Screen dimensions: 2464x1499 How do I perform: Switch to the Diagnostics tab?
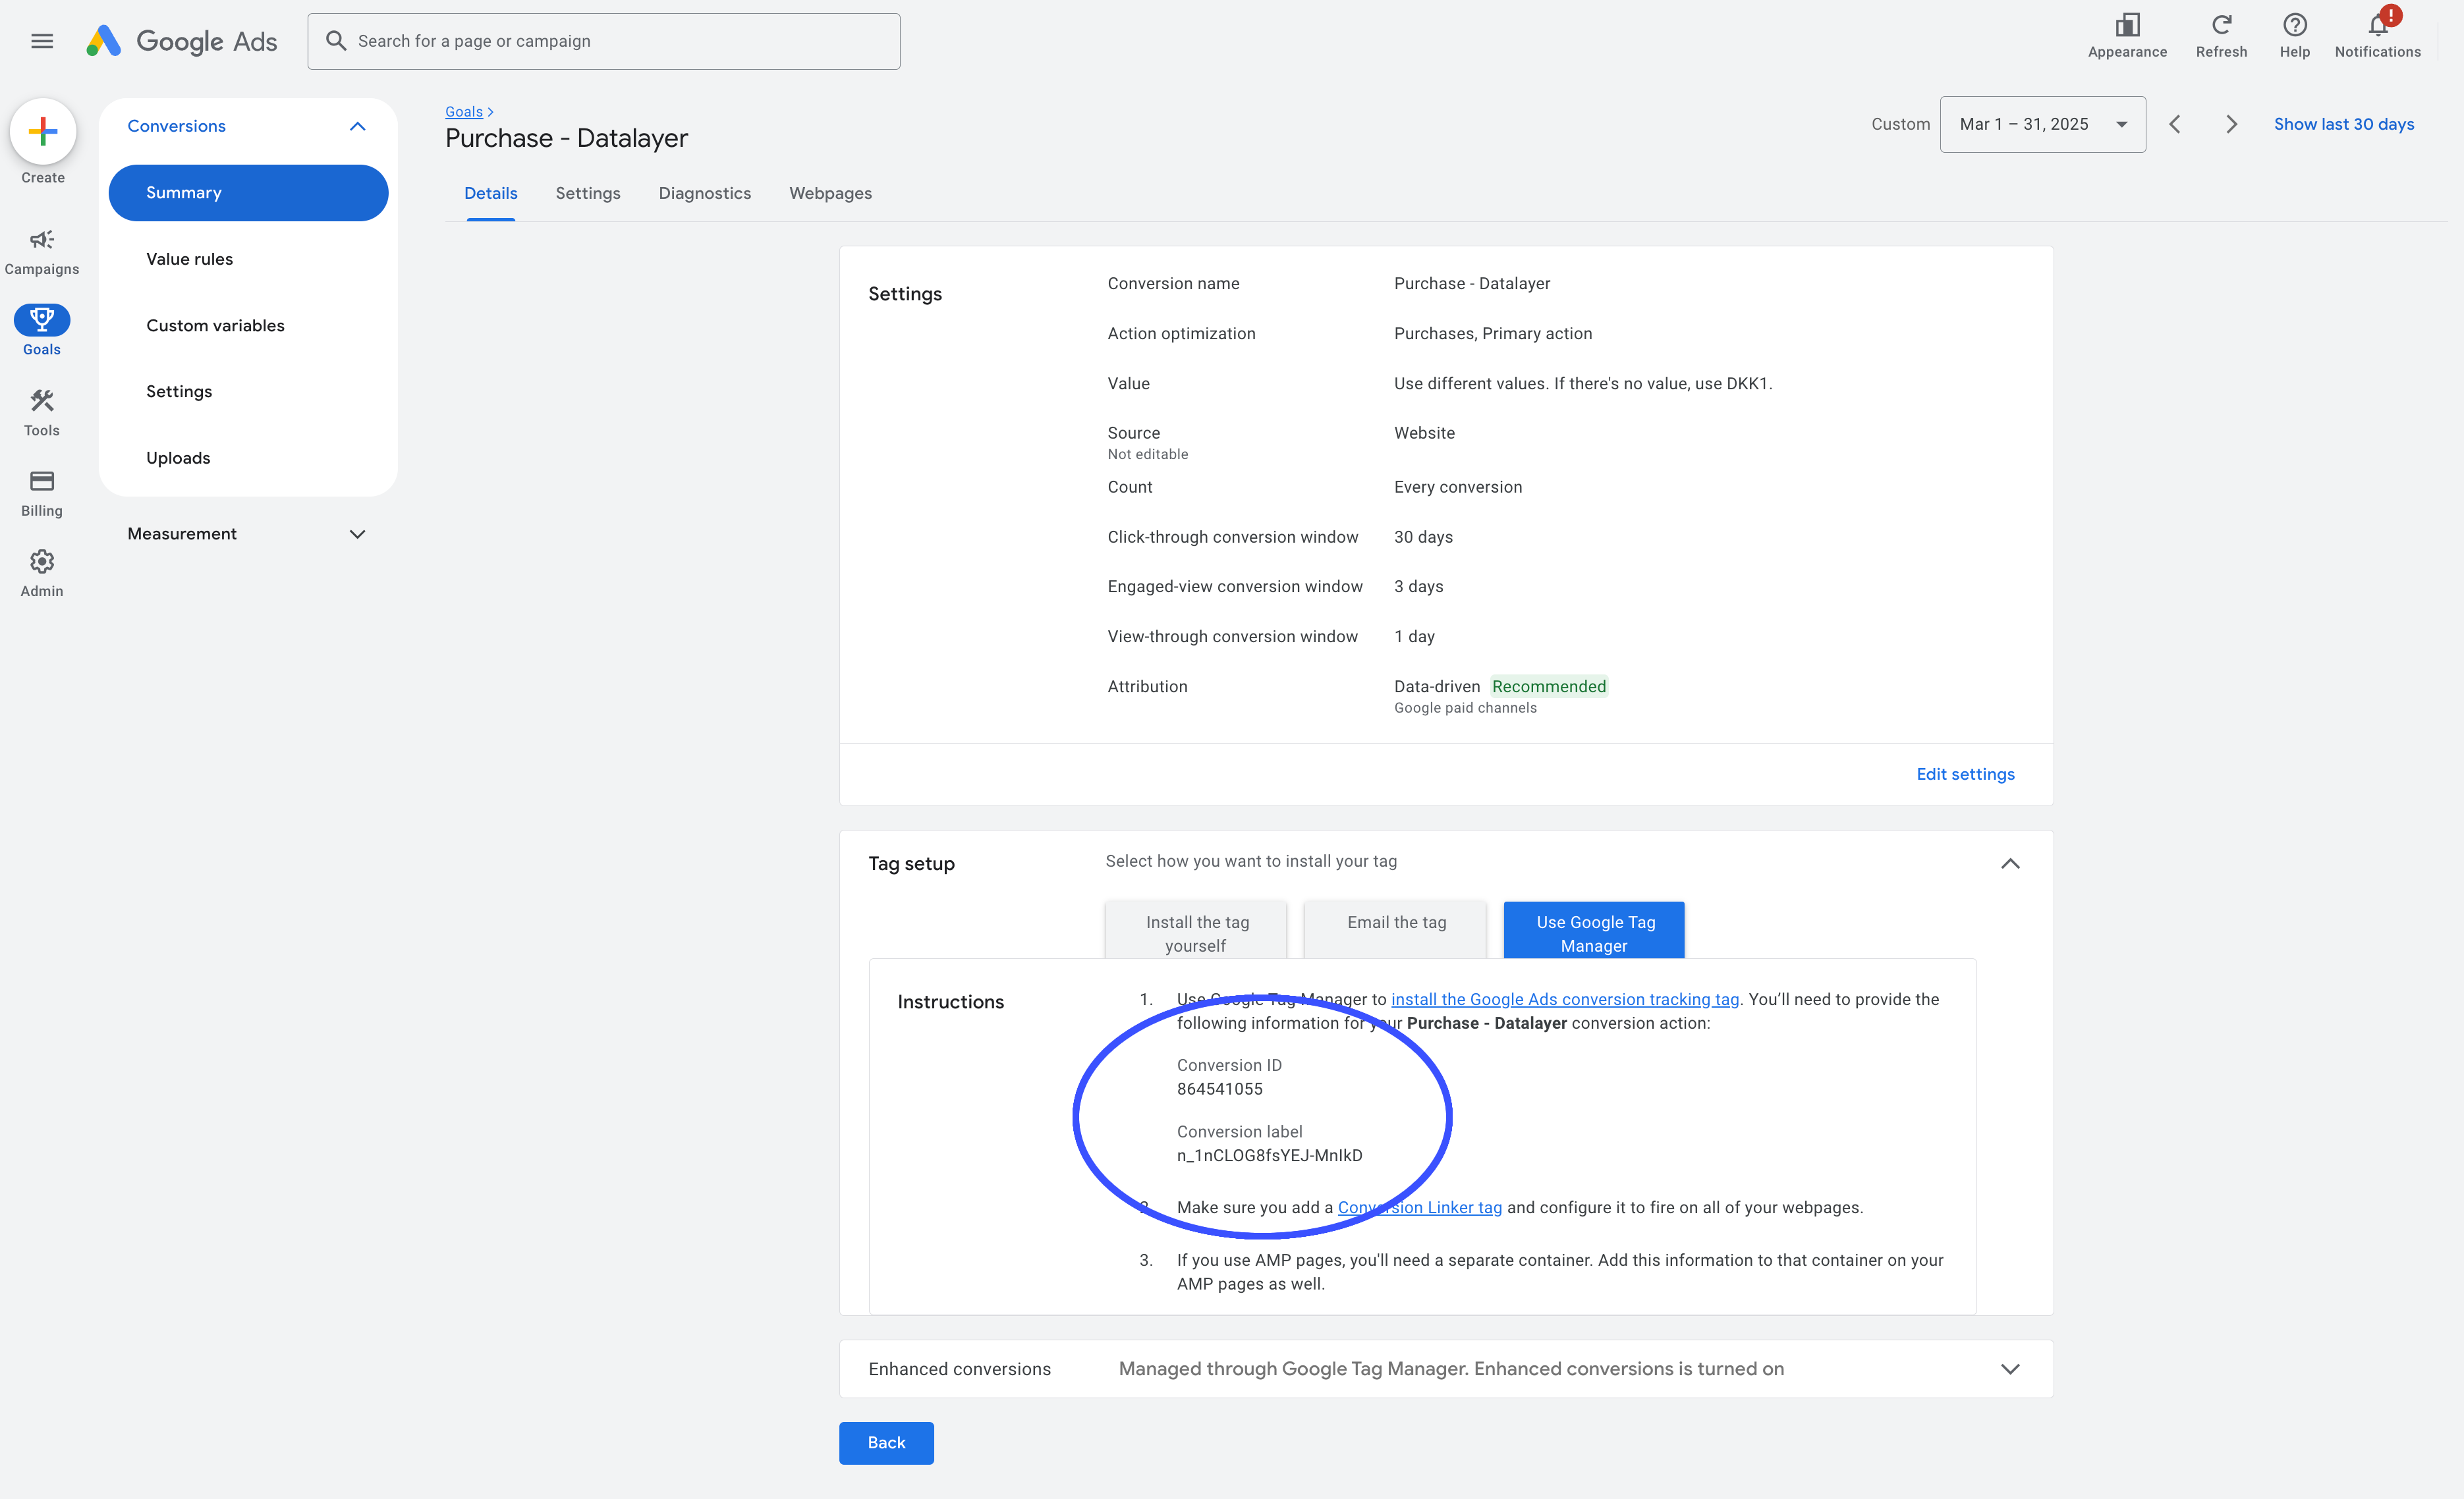pos(704,193)
